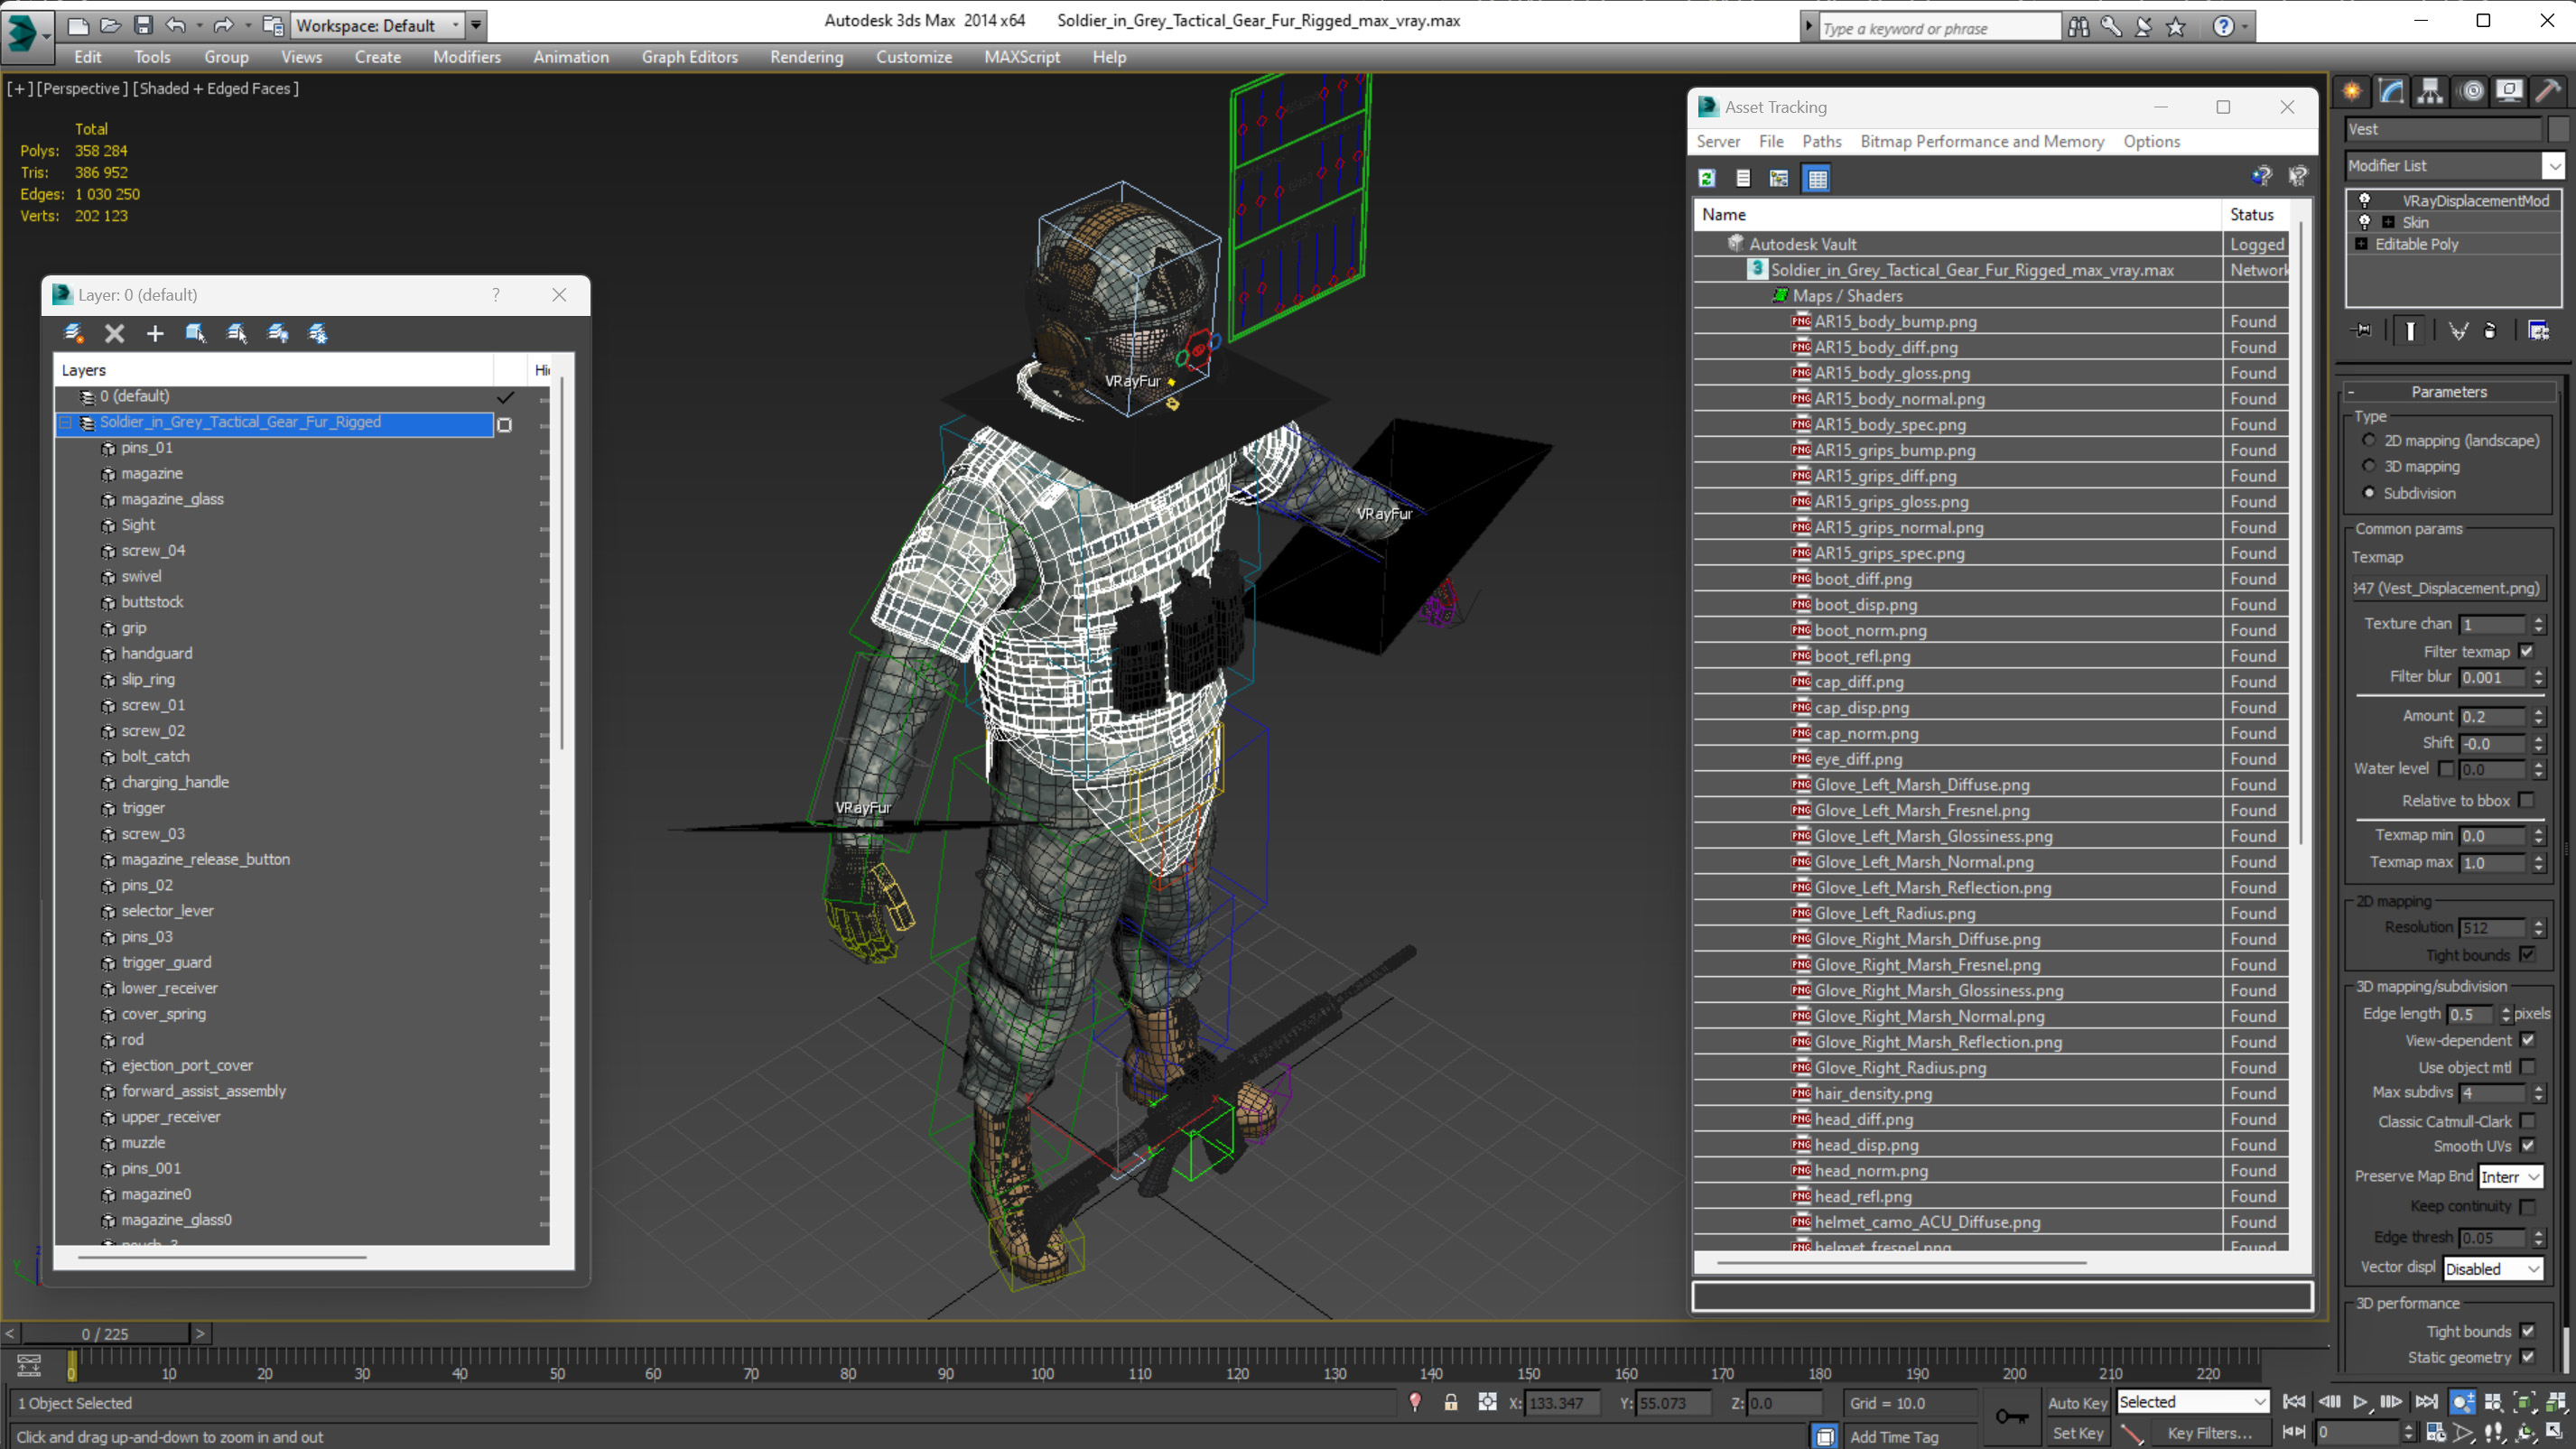Open Vector displ dropdown
Viewport: 2576px width, 1449px height.
click(2493, 1269)
